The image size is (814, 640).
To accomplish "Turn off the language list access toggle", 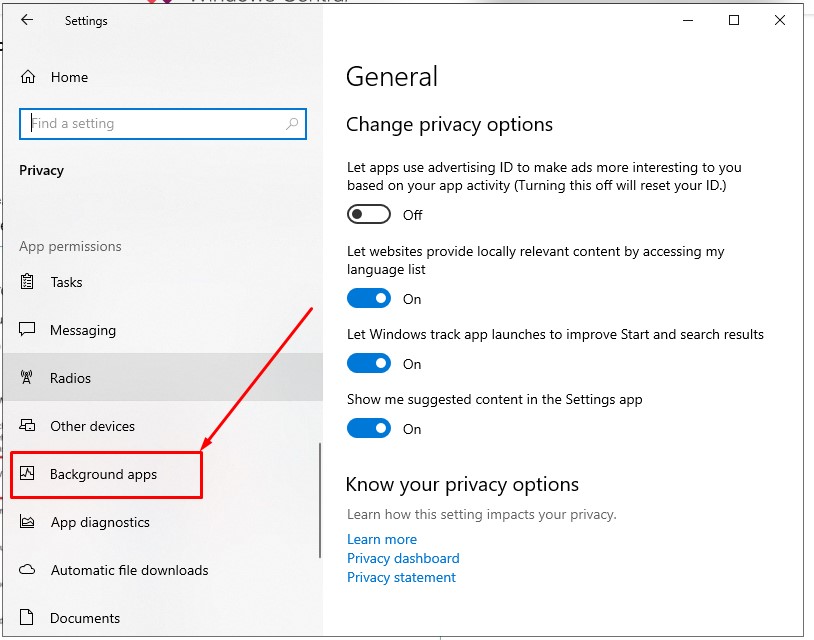I will [x=368, y=298].
